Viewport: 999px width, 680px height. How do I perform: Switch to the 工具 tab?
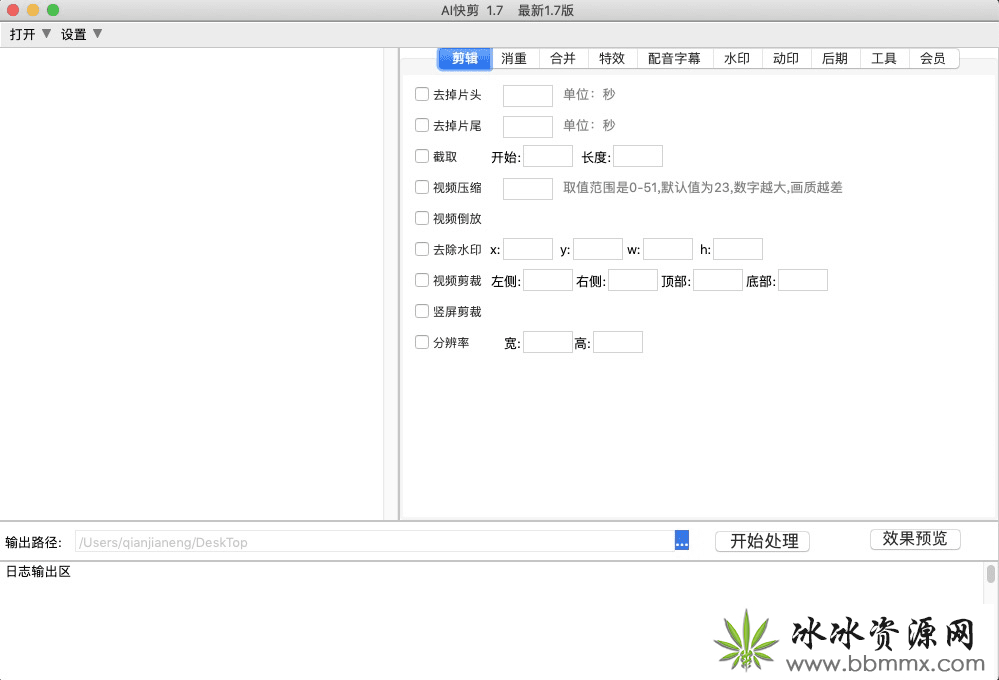coord(884,59)
